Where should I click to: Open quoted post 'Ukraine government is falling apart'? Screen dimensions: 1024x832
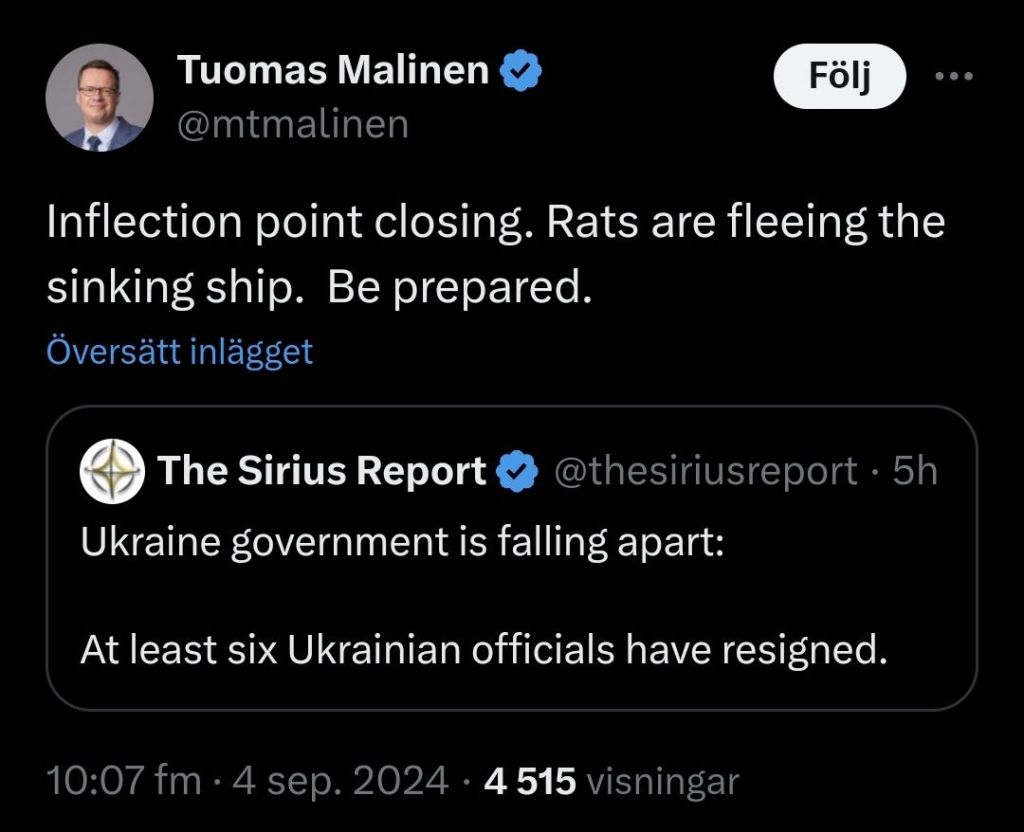[x=400, y=541]
